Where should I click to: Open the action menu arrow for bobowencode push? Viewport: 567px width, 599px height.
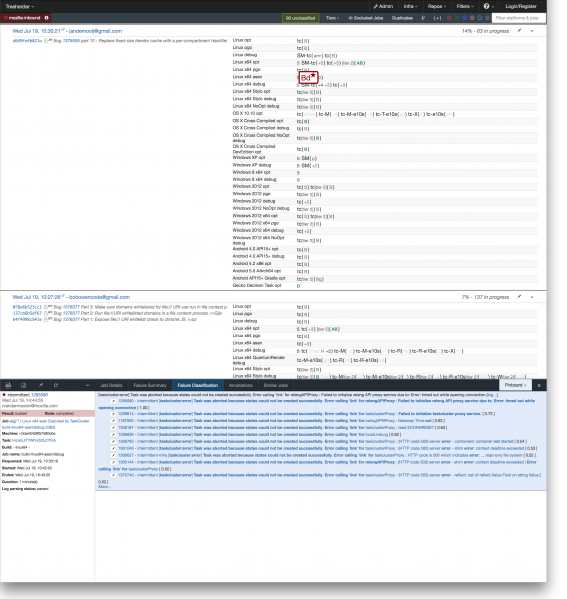pyautogui.click(x=532, y=297)
